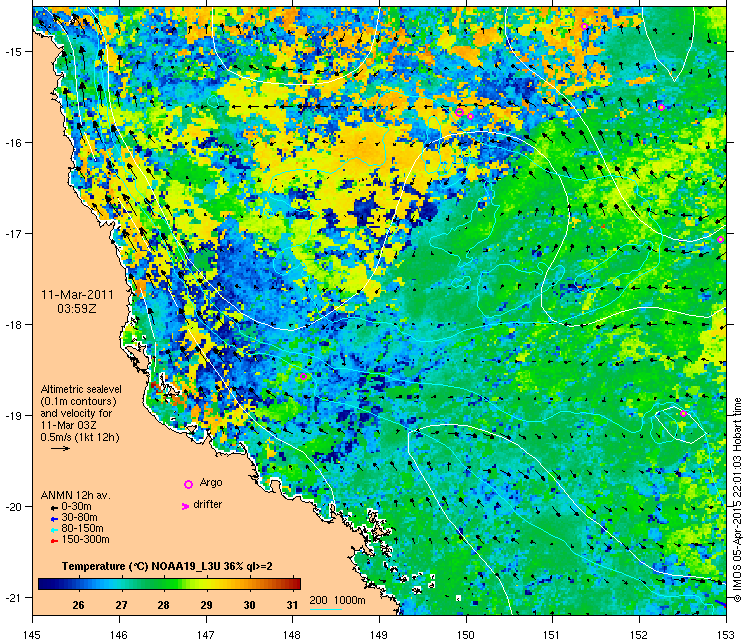Click the '150-300m' depth label
750x640 pixels.
click(x=85, y=540)
